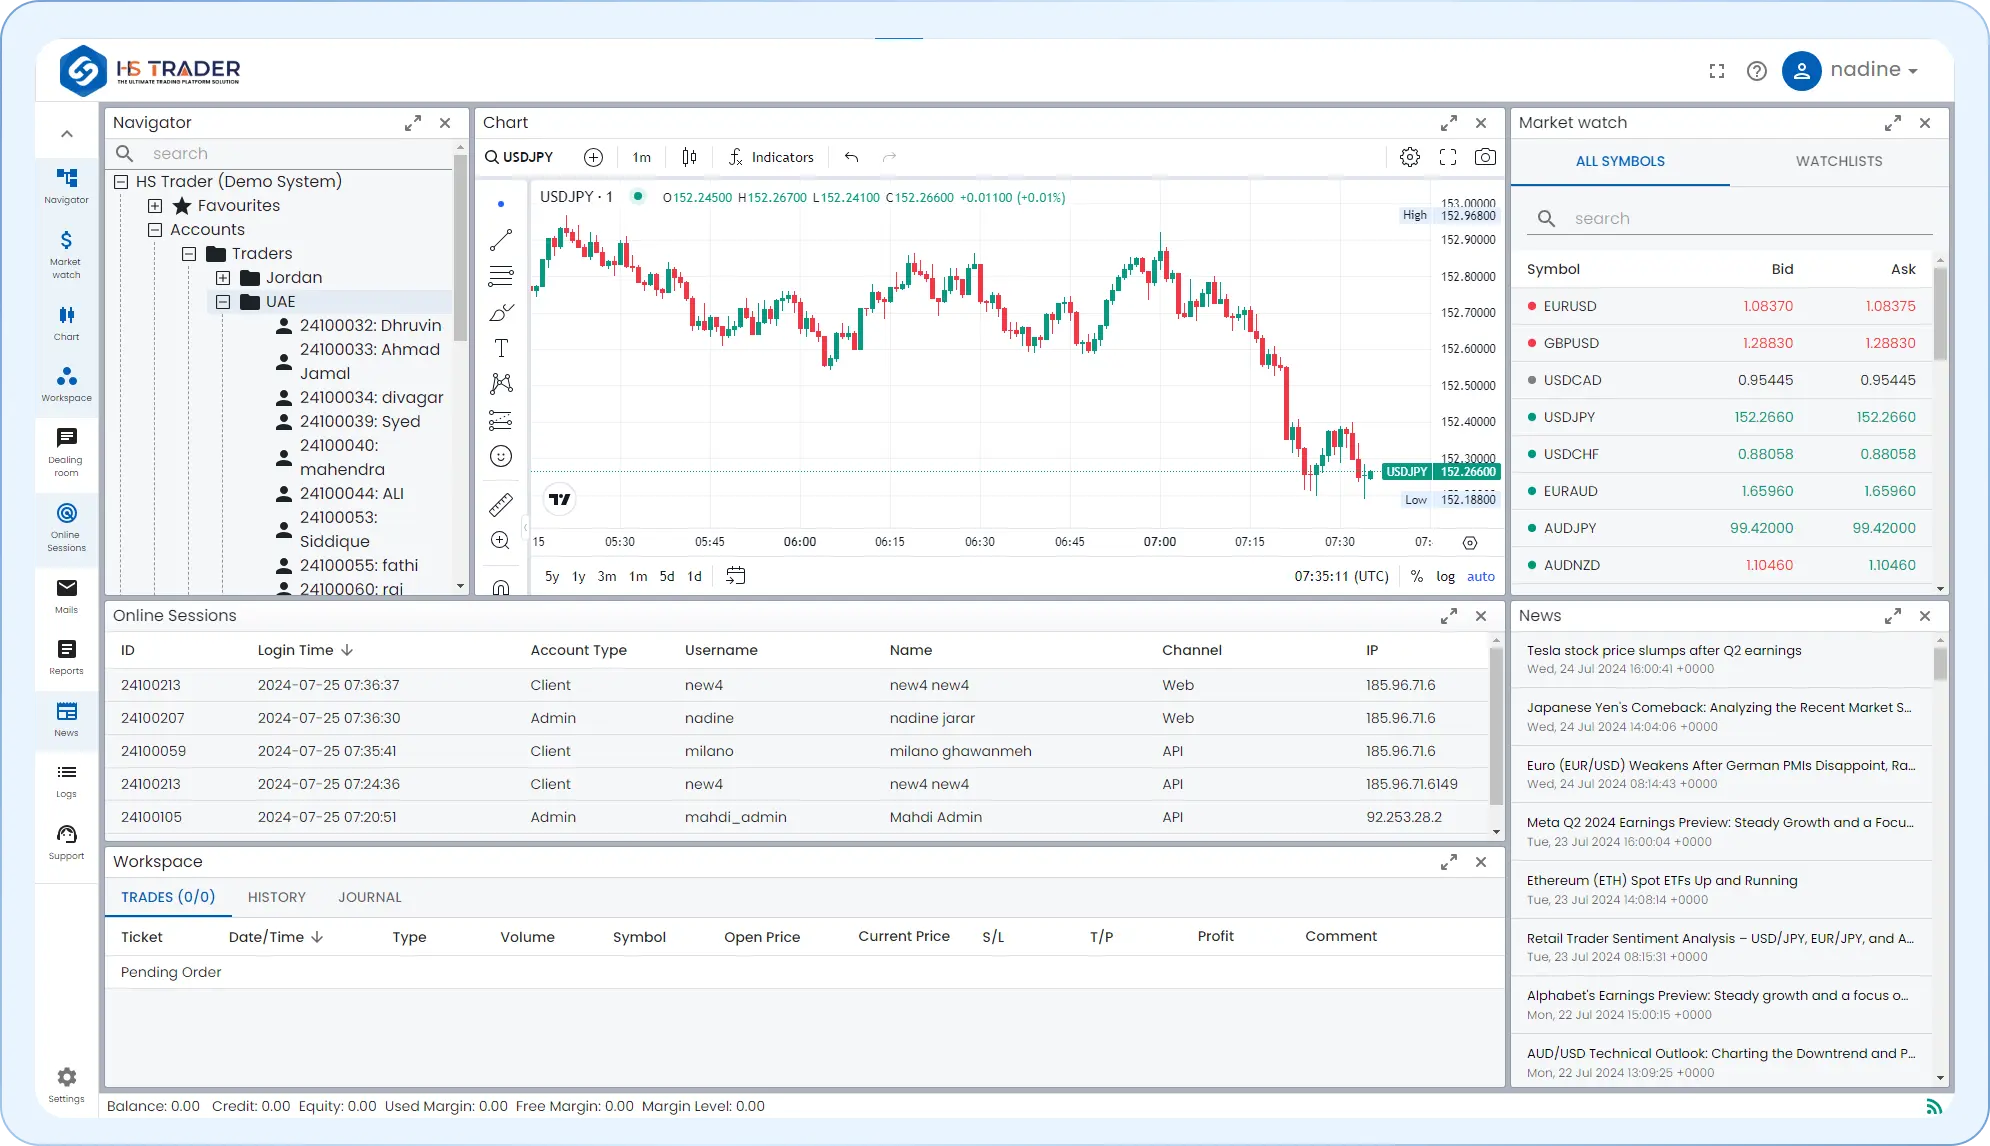Open chart settings gear icon
The image size is (1990, 1146).
(x=1409, y=157)
